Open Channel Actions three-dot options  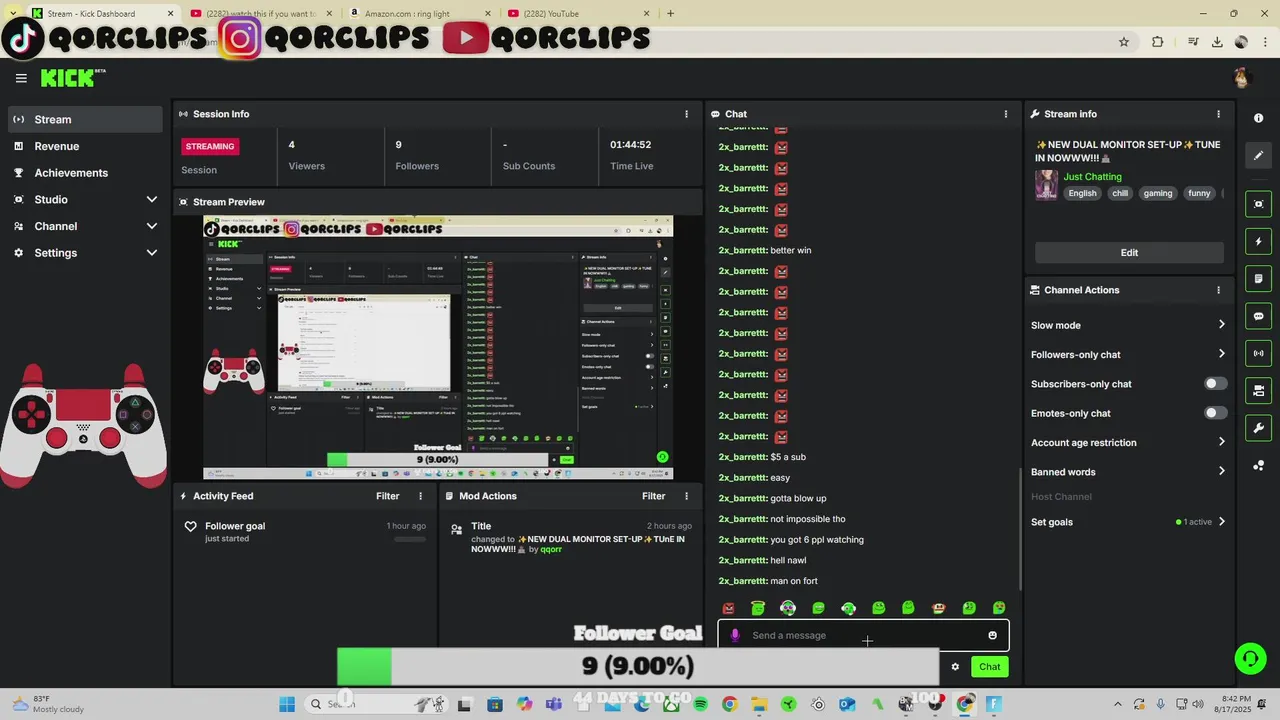1218,290
